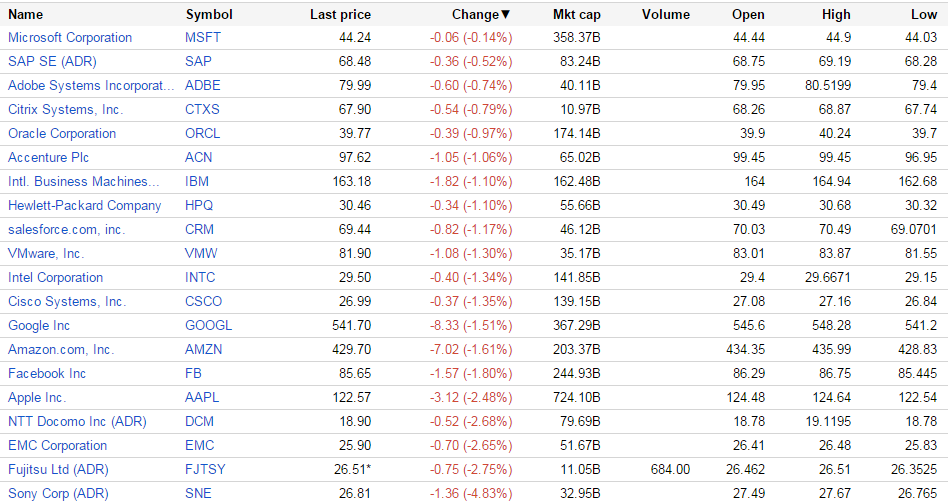Open Microsoft Corporation link
The image size is (948, 504).
click(x=70, y=38)
